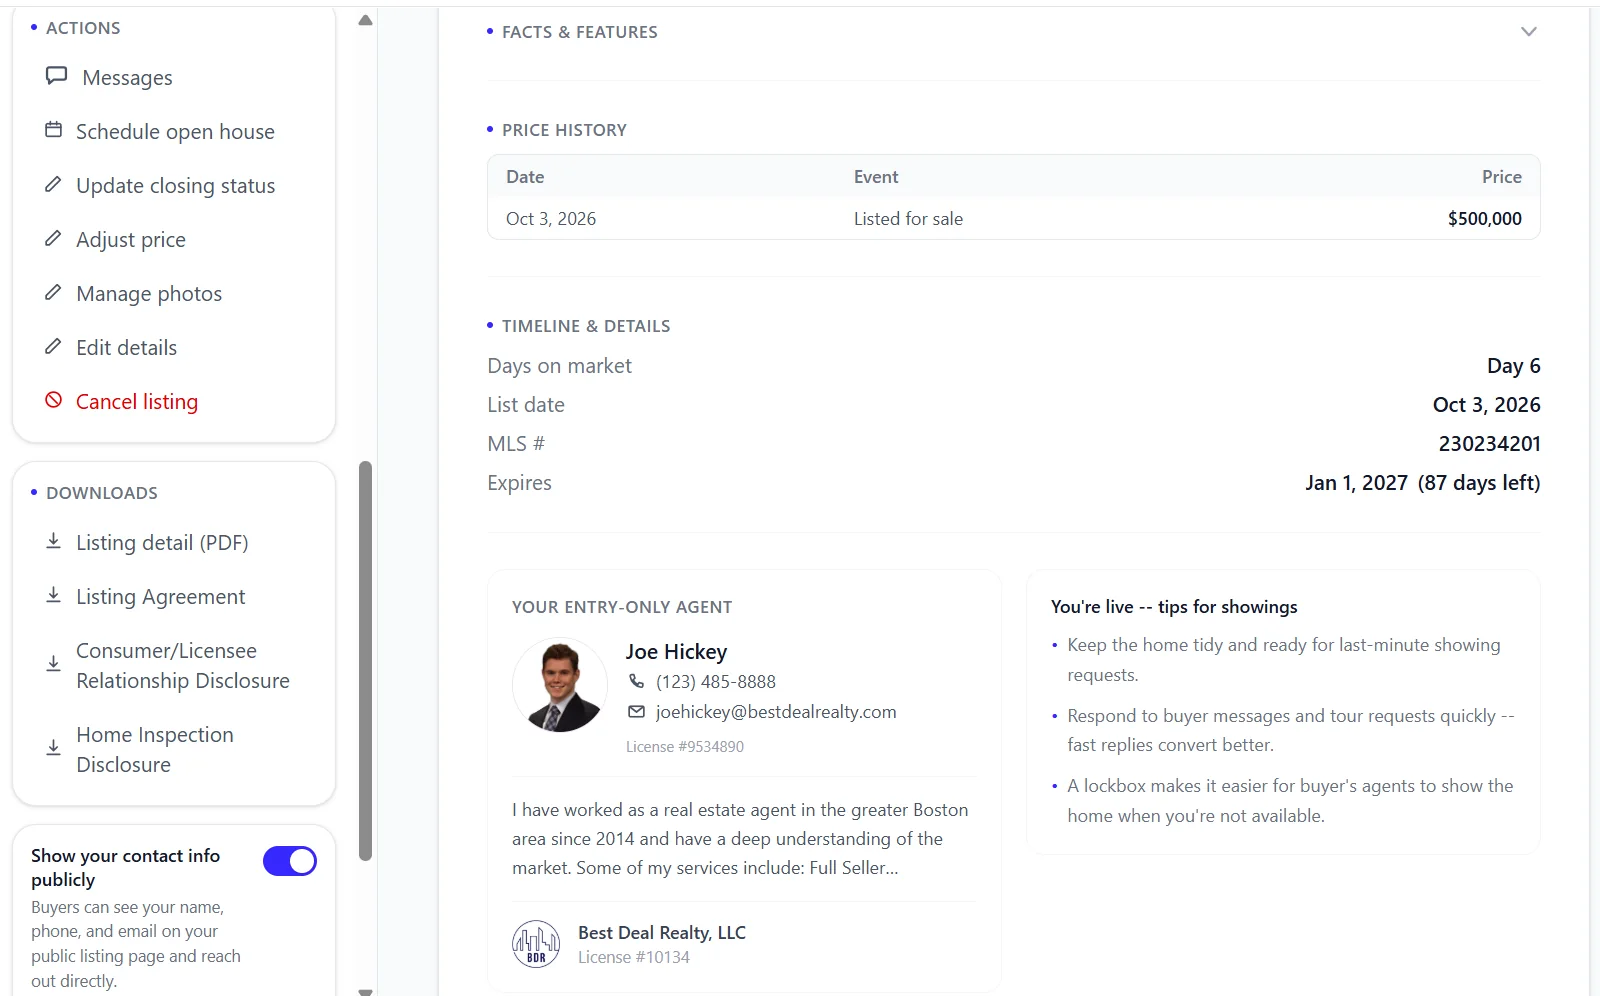Click the Best Deal Realty logo
Image resolution: width=1600 pixels, height=996 pixels.
coord(536,944)
